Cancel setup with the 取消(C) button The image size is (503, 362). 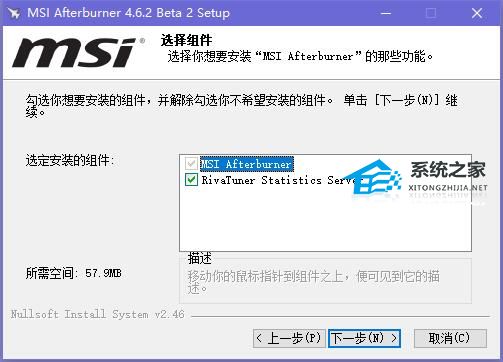(450, 338)
